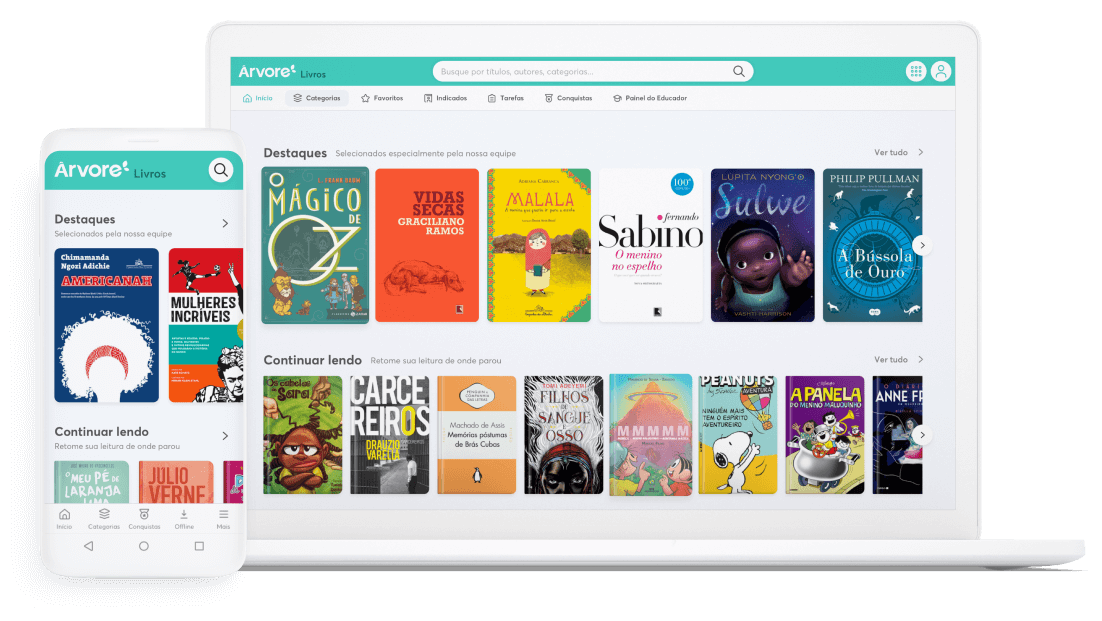Tap the Android recent apps square button
This screenshot has height=621, width=1102.
tap(199, 546)
